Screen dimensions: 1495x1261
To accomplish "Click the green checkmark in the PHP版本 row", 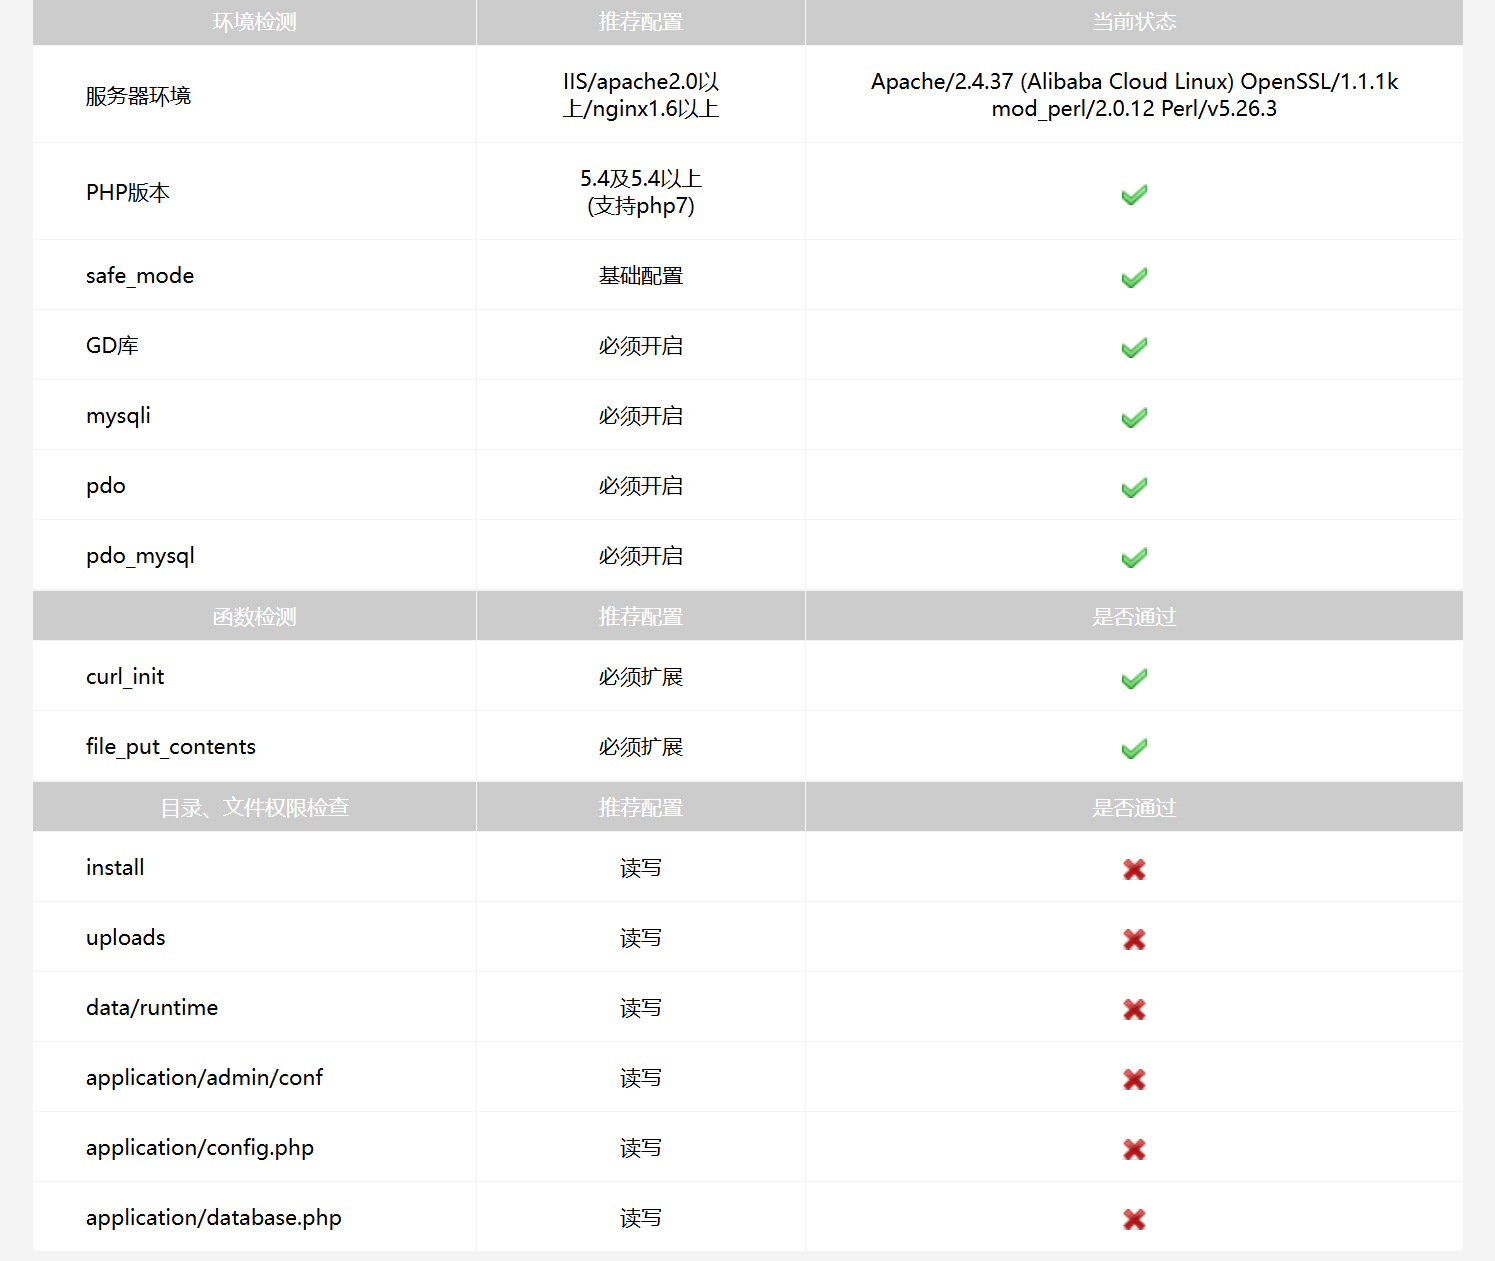I will tap(1134, 194).
